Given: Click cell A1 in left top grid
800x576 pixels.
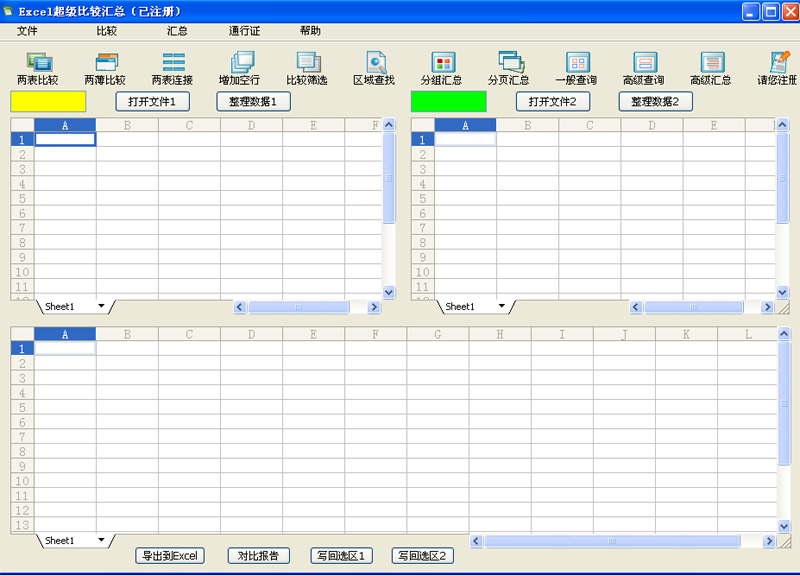Looking at the screenshot, I should pyautogui.click(x=65, y=139).
